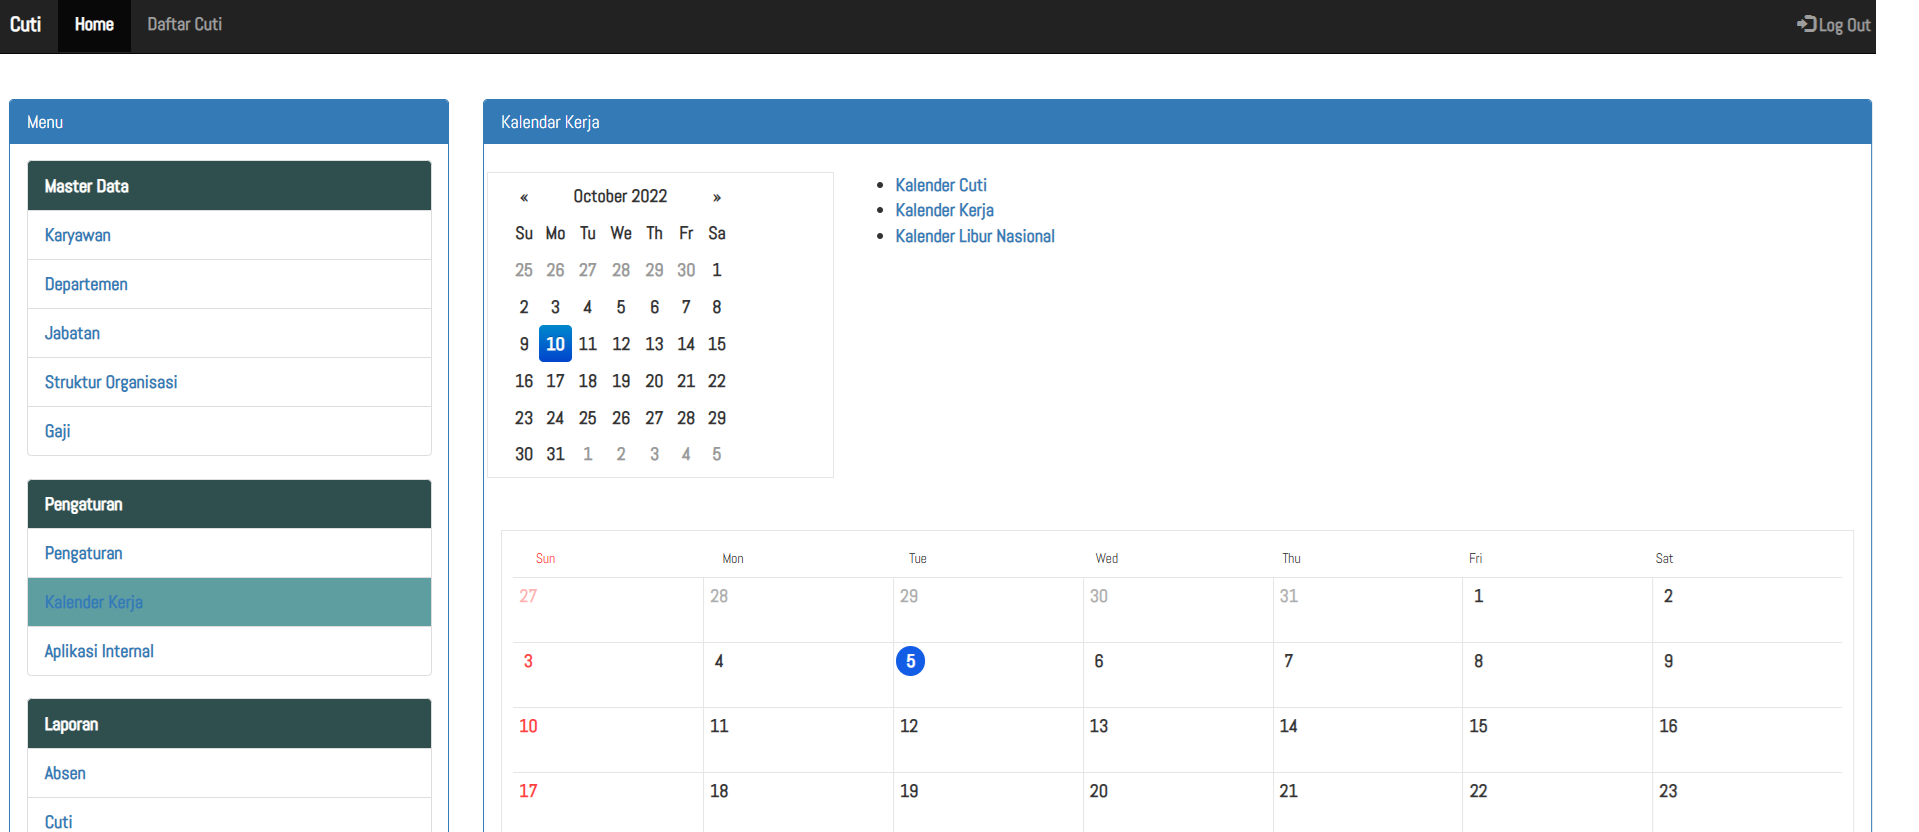Open the Home tab
Screen dimensions: 1919x832
coord(94,25)
